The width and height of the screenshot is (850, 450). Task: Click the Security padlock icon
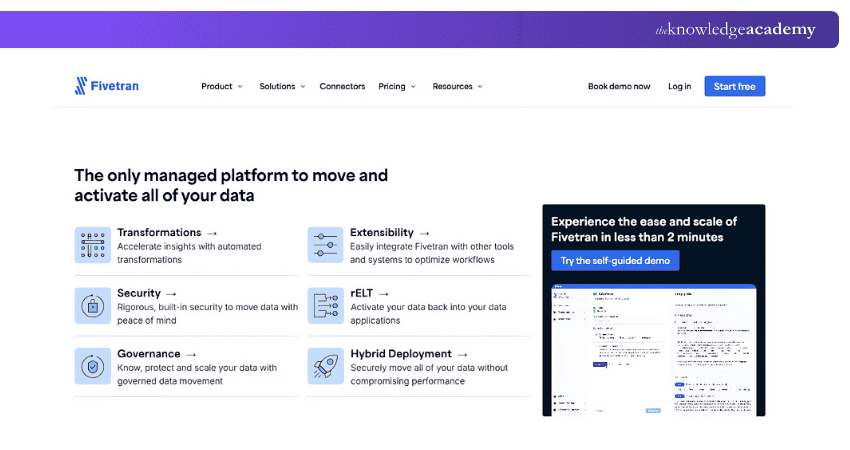coord(93,306)
